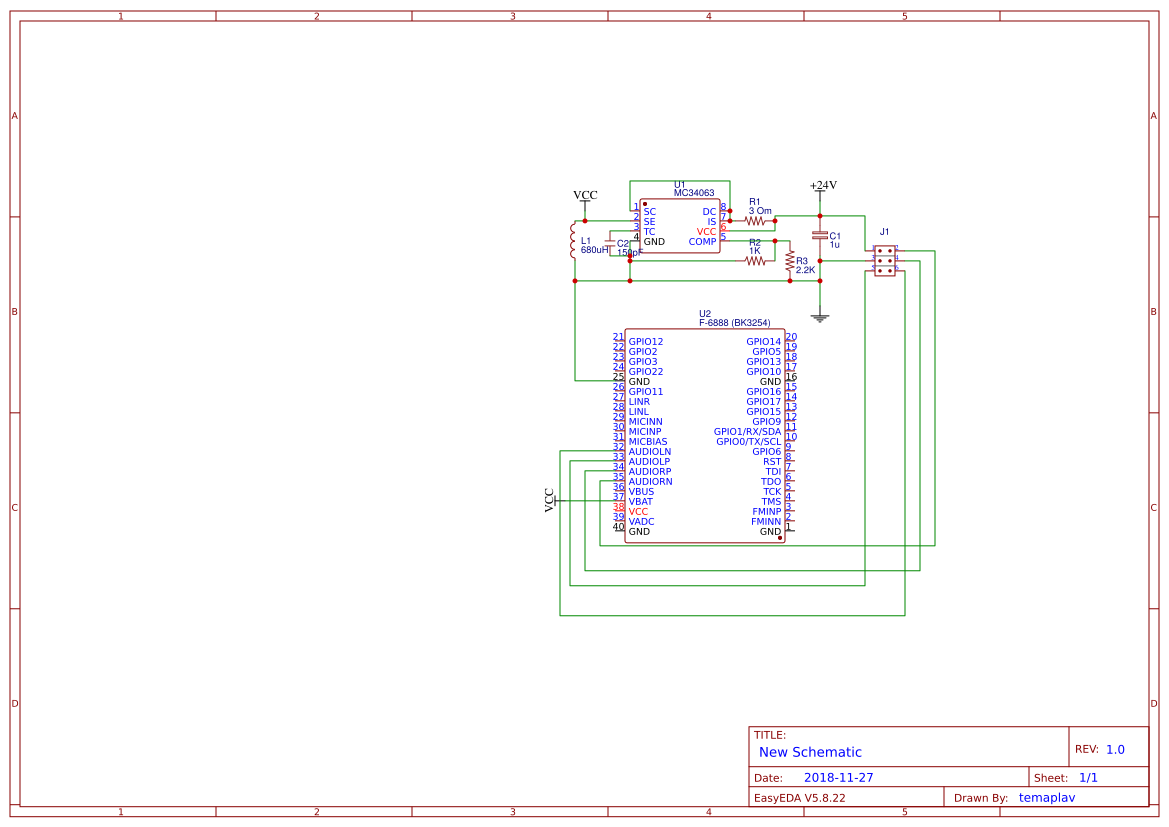The image size is (1169, 827).
Task: Click the 'temaplav' drawn-by name
Action: [1047, 798]
